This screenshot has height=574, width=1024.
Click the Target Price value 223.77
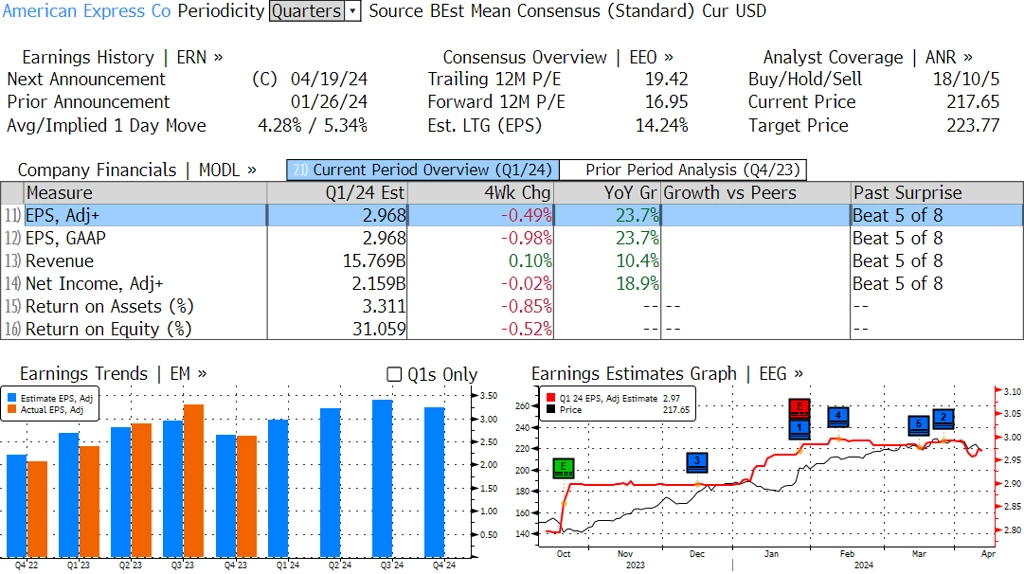973,125
